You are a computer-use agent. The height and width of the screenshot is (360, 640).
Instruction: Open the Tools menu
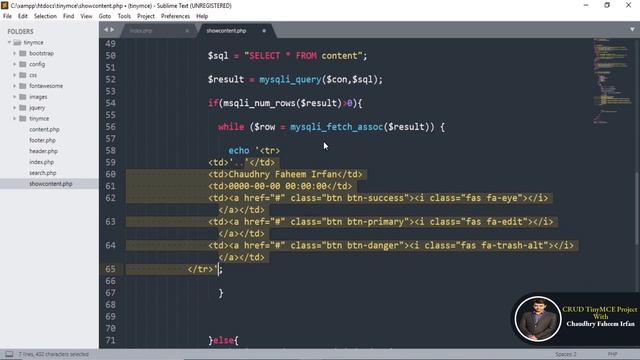[124, 16]
